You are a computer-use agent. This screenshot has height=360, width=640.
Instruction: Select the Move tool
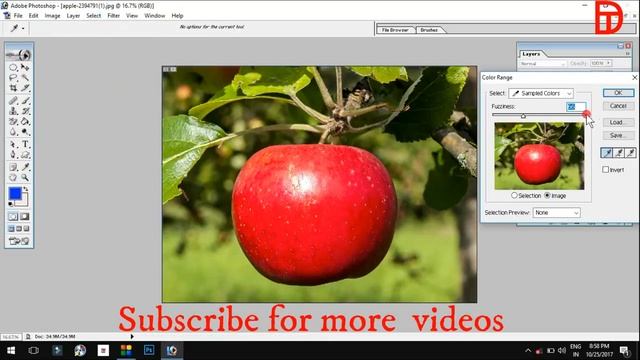pos(25,67)
